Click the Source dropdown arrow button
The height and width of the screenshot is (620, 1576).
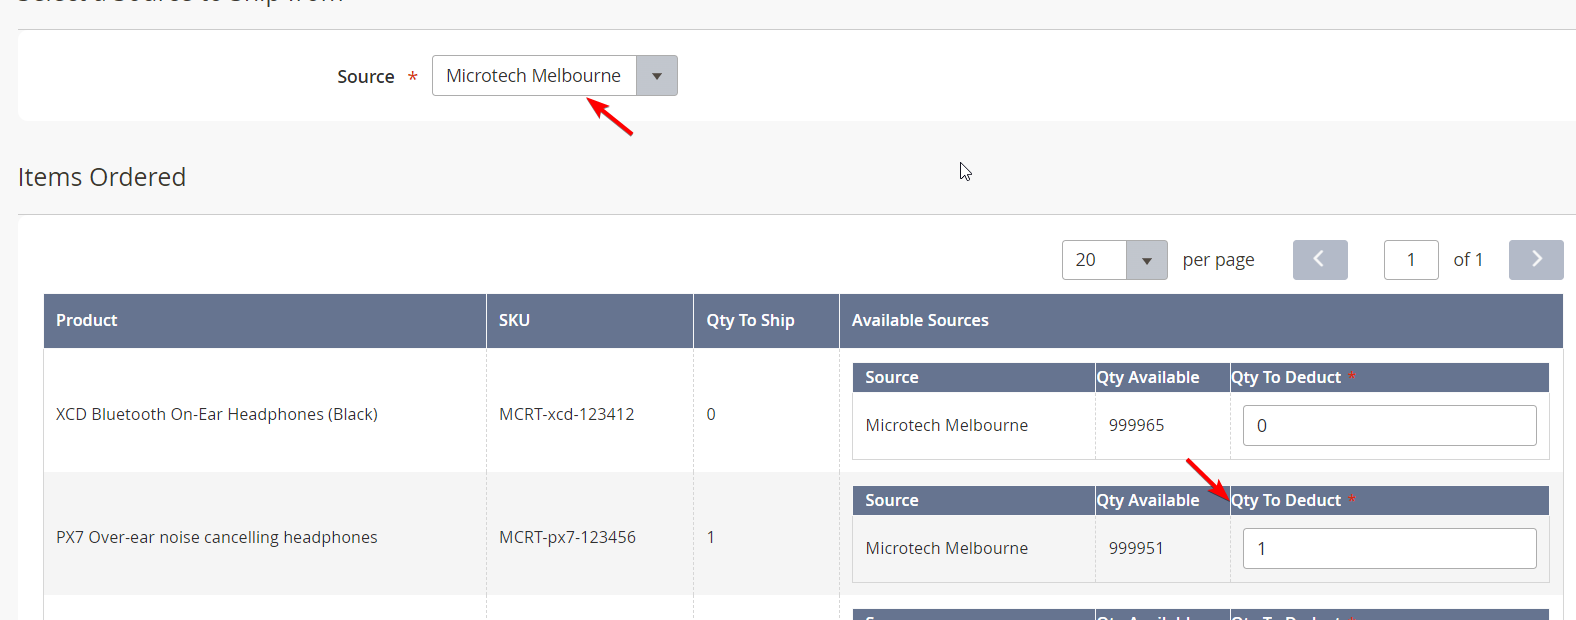(657, 76)
